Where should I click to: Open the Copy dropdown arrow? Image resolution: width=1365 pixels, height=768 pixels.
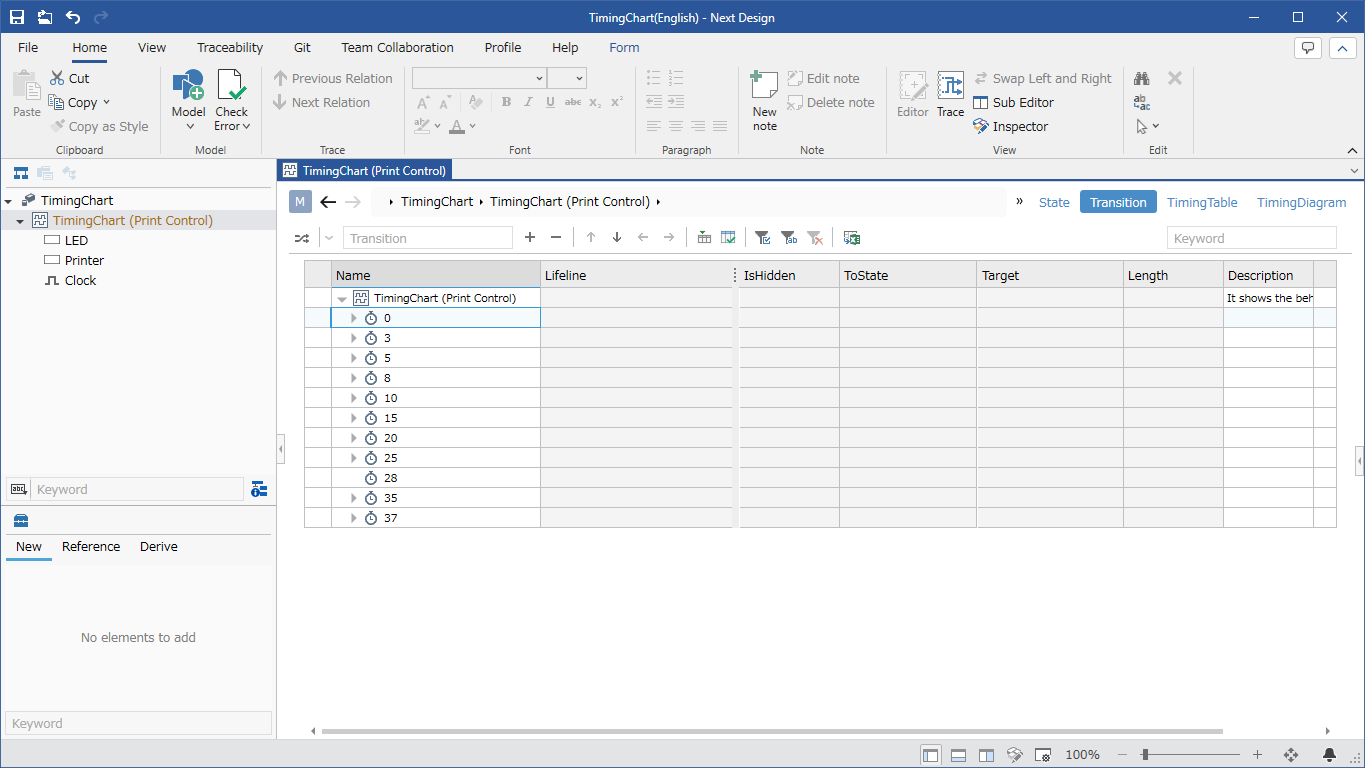pyautogui.click(x=107, y=102)
